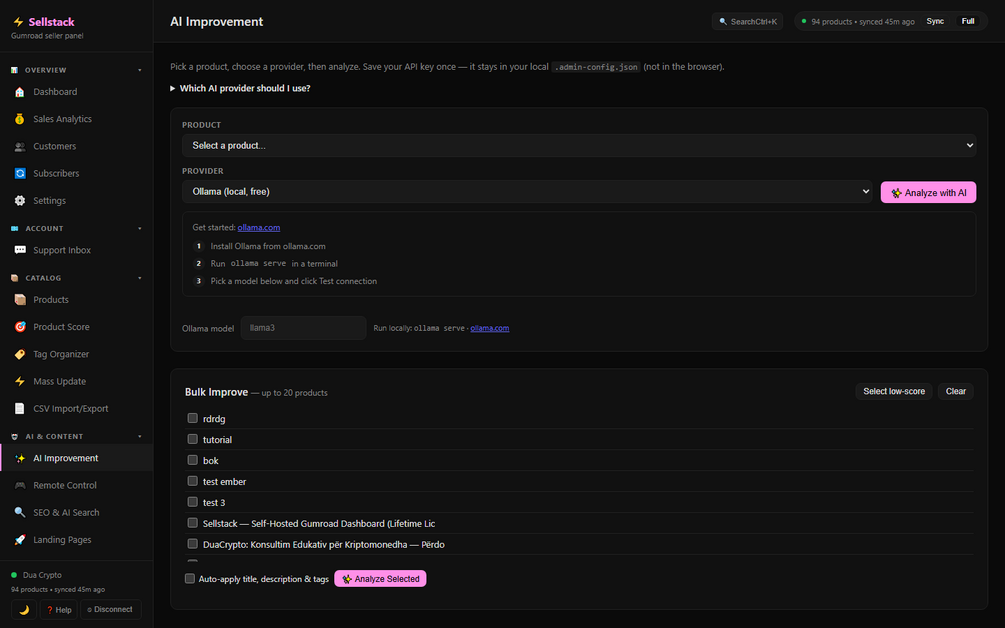Viewport: 1005px width, 628px height.
Task: Check the test ember product checkbox
Action: [x=192, y=481]
